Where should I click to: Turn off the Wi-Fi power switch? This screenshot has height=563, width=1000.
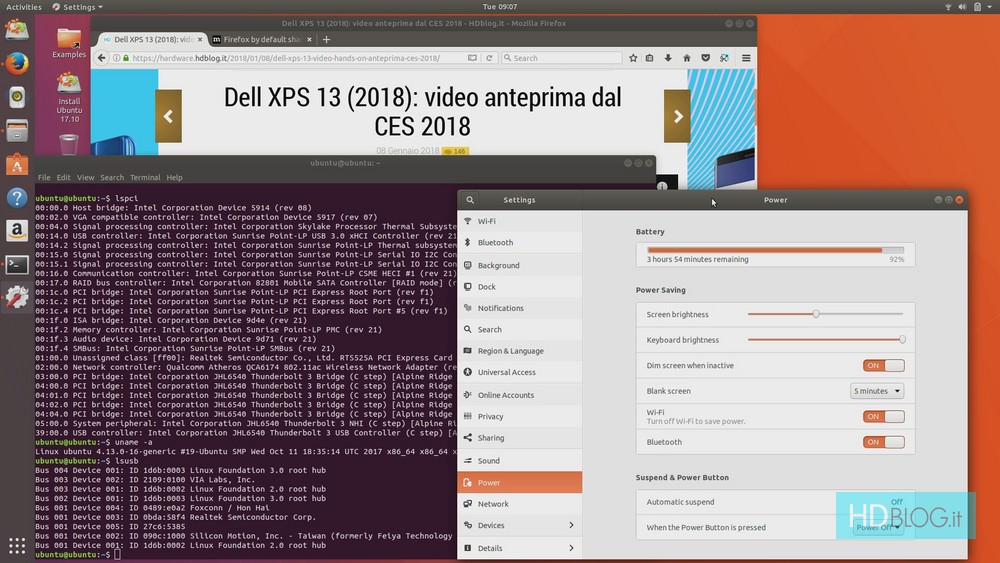pyautogui.click(x=883, y=416)
